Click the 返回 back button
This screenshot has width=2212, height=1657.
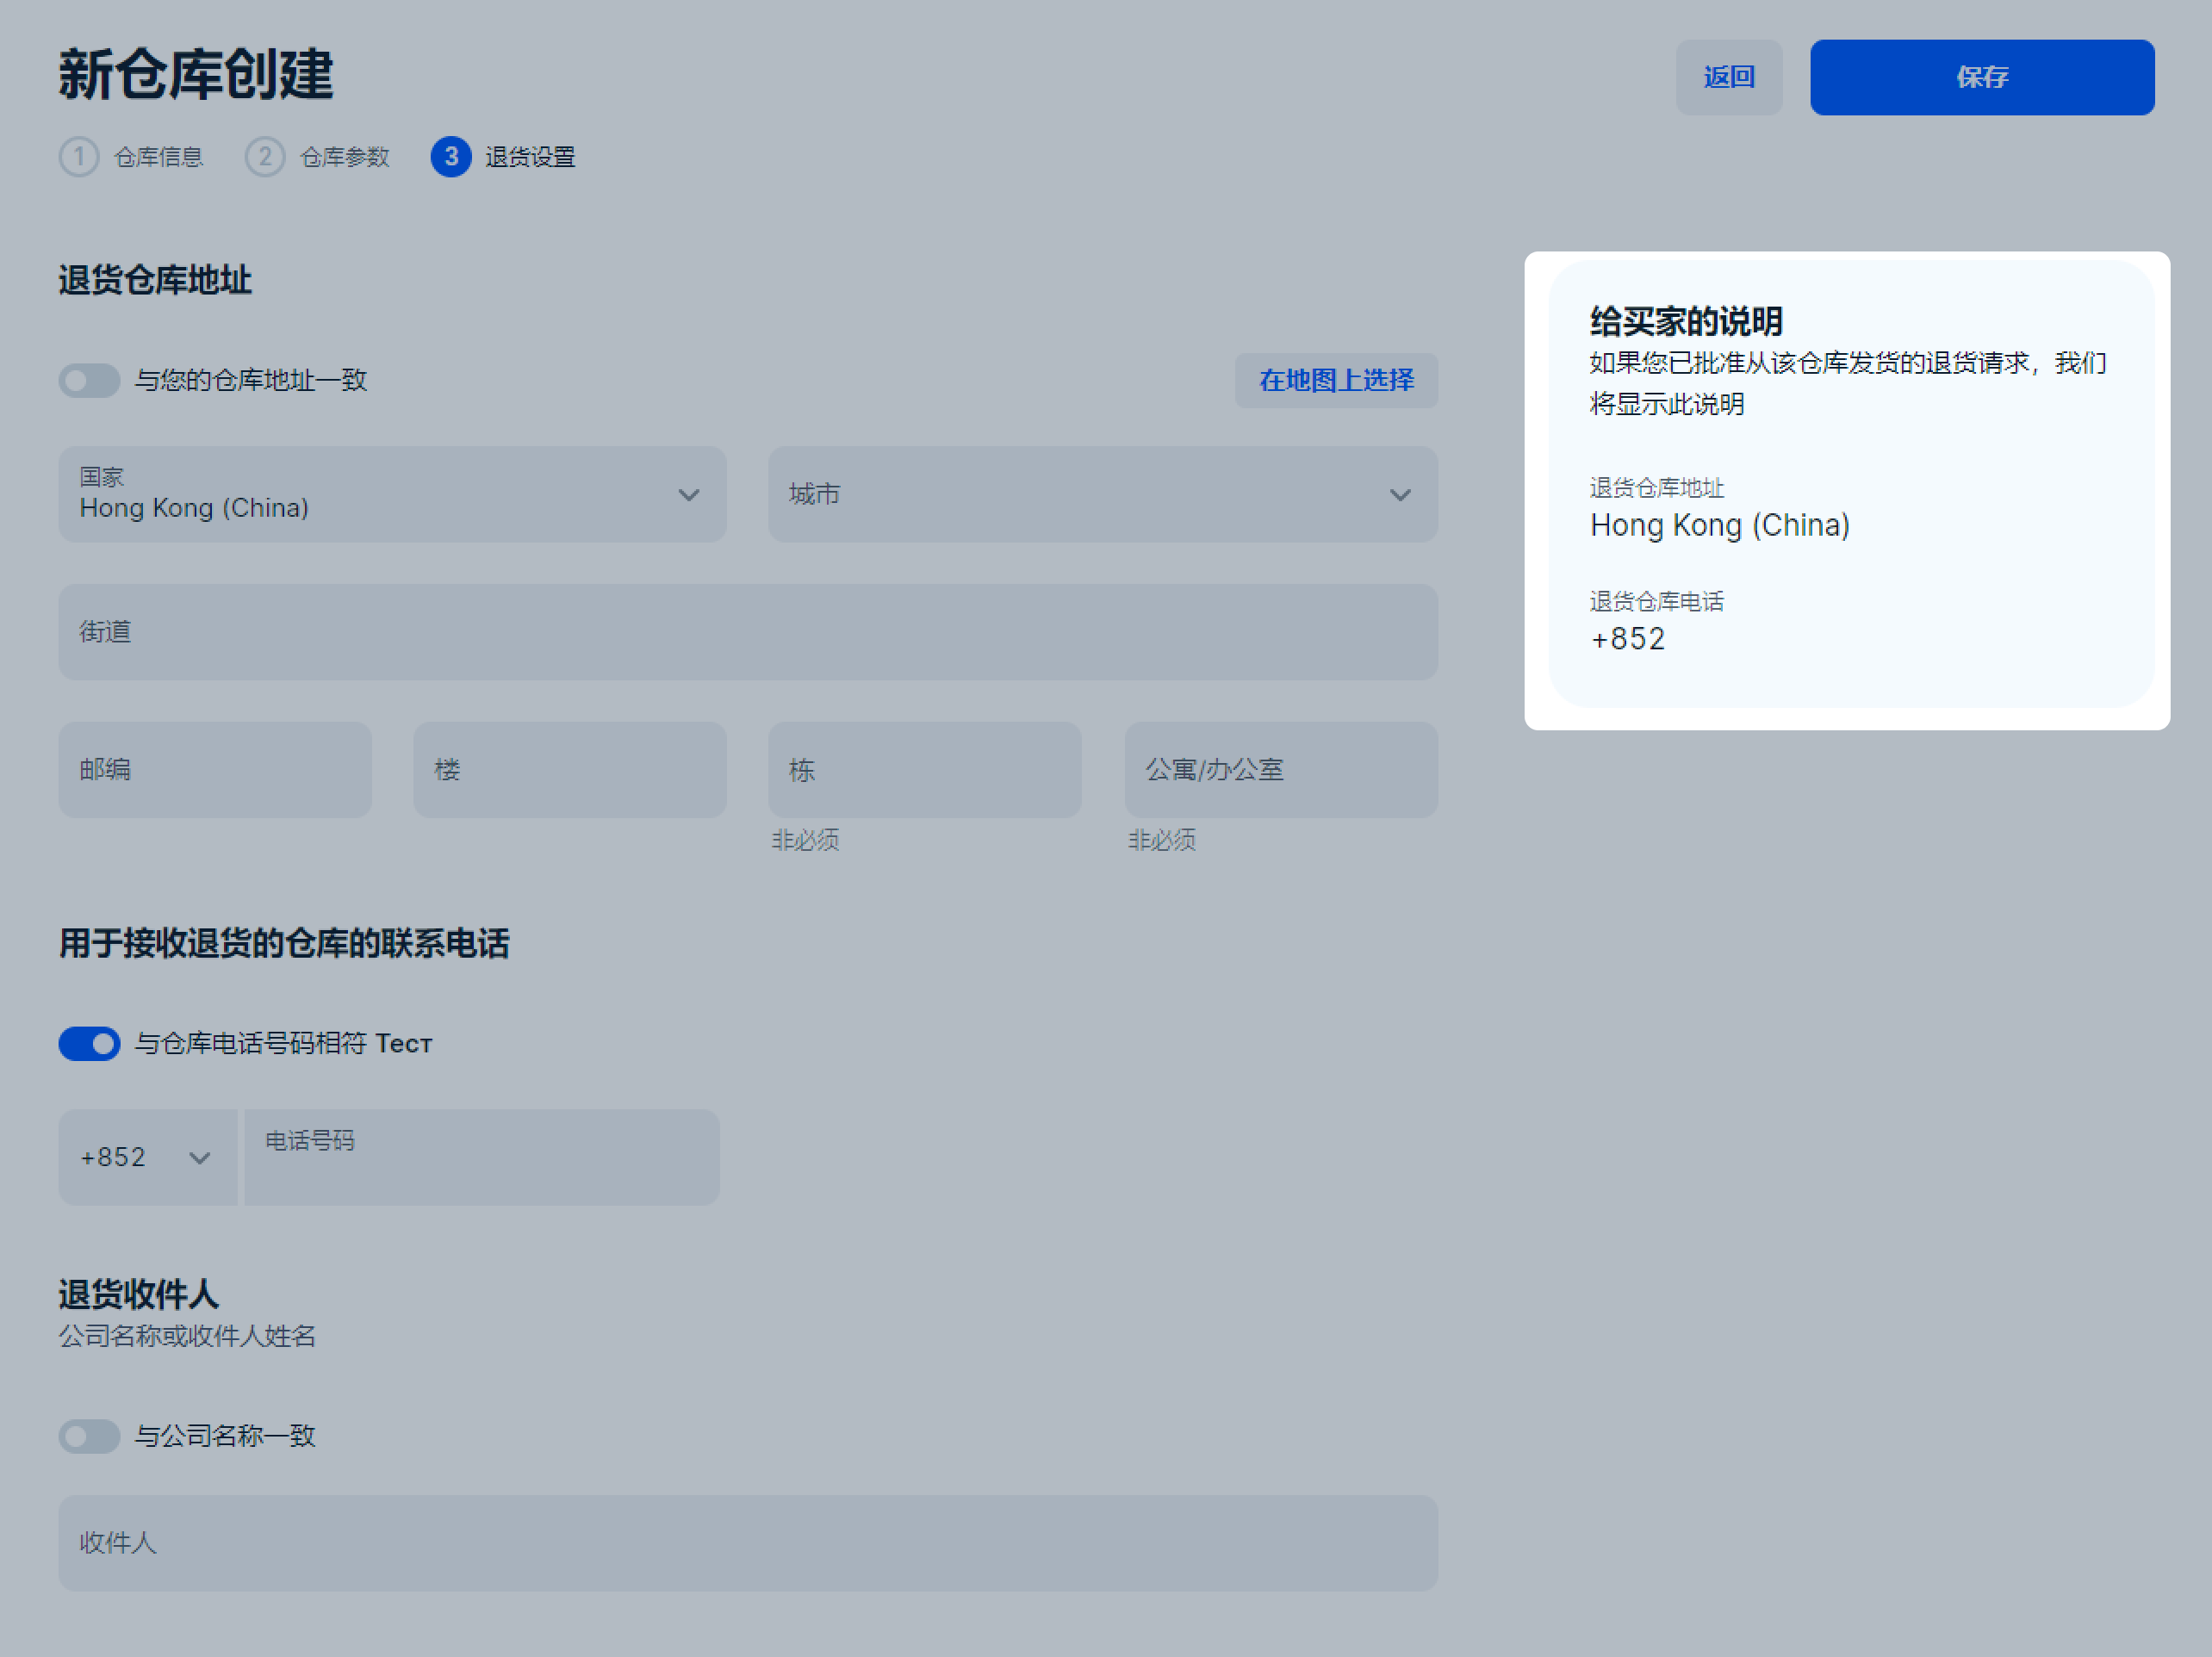(1728, 77)
